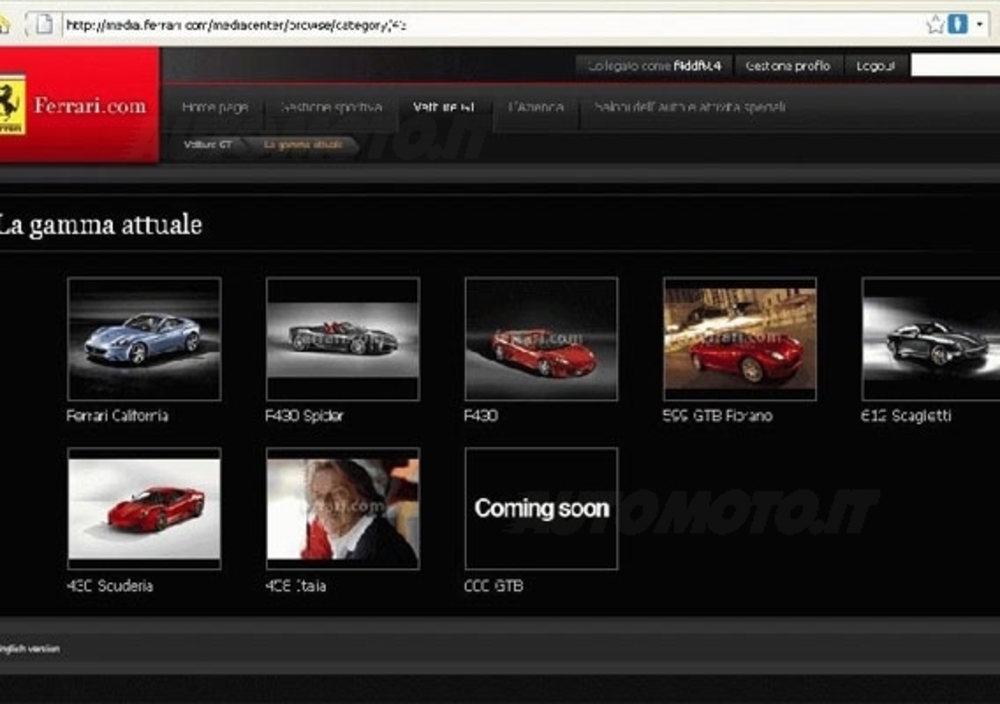Open the Home page menu item
The image size is (1000, 704).
pyautogui.click(x=215, y=107)
